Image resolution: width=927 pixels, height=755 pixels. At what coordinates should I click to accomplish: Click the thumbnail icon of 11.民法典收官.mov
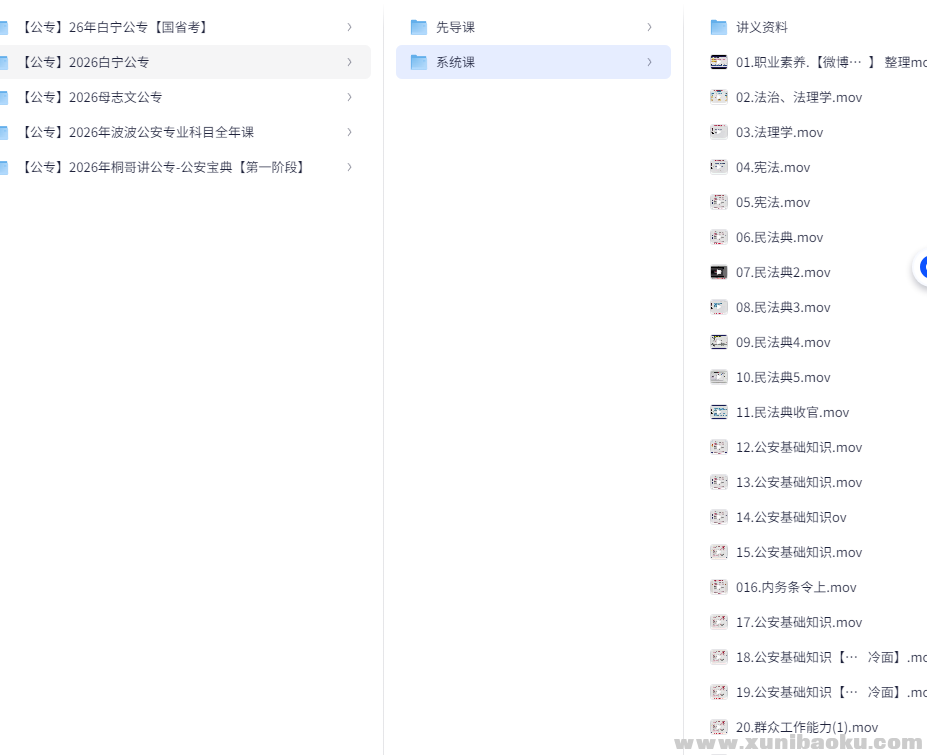point(718,412)
